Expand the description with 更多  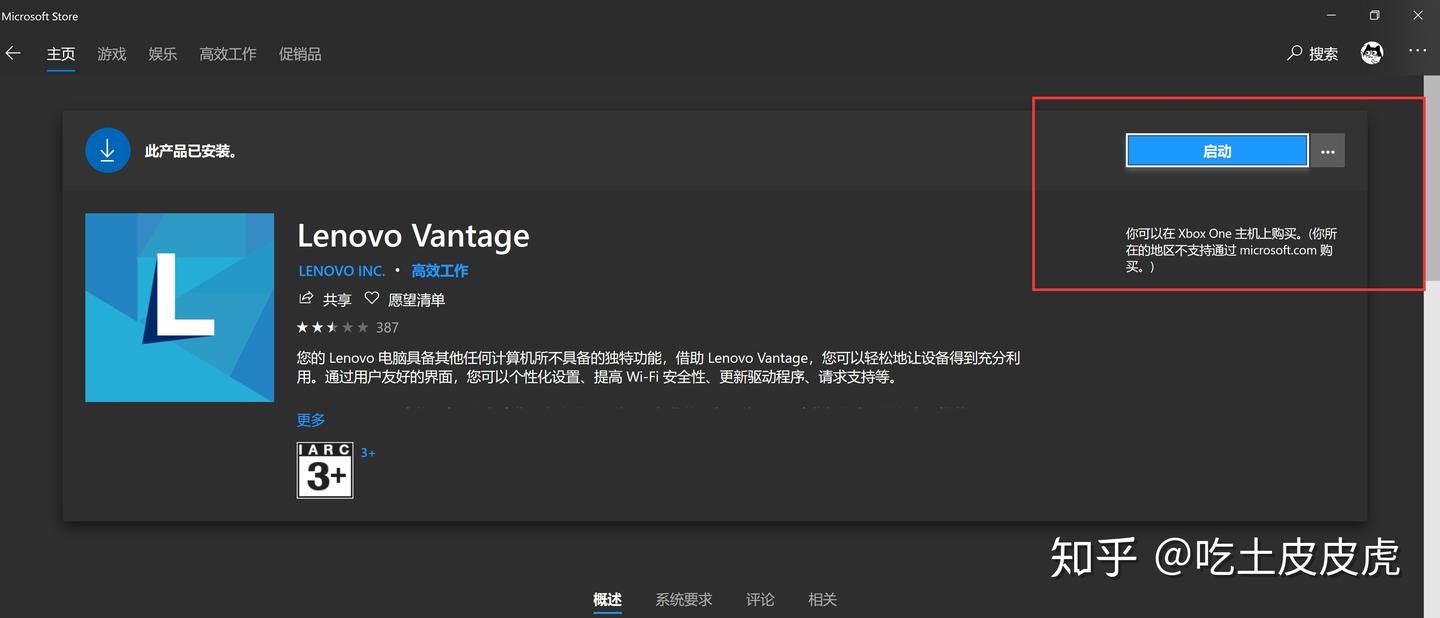tap(310, 420)
